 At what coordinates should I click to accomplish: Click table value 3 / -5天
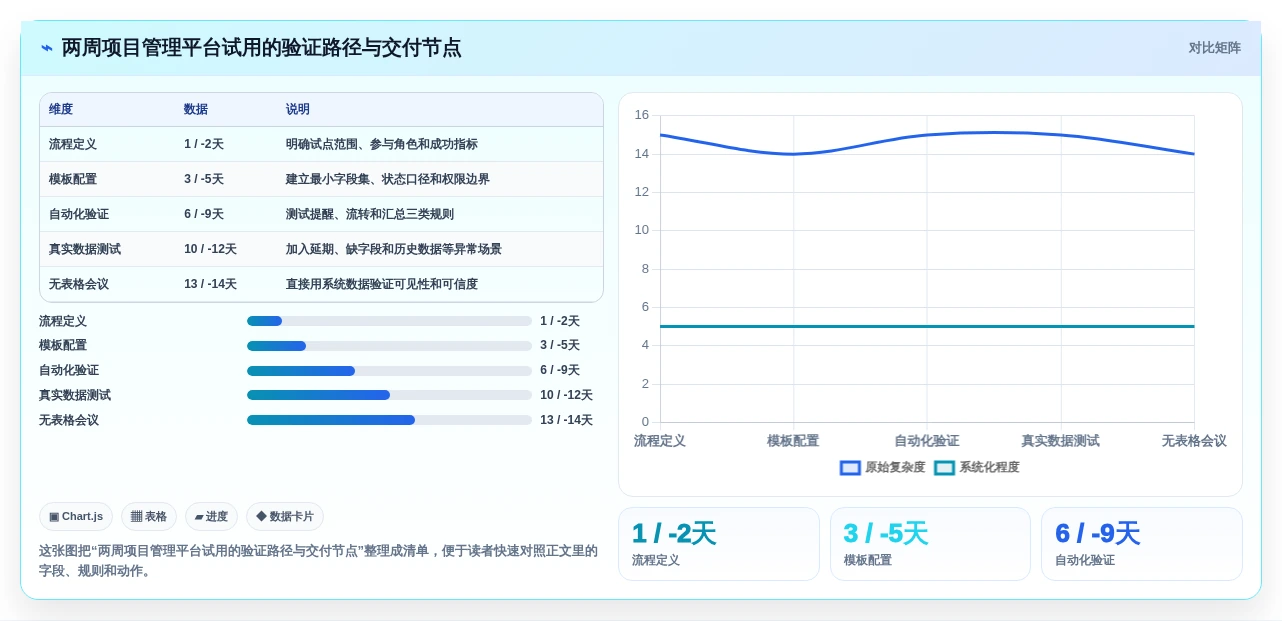pos(204,179)
